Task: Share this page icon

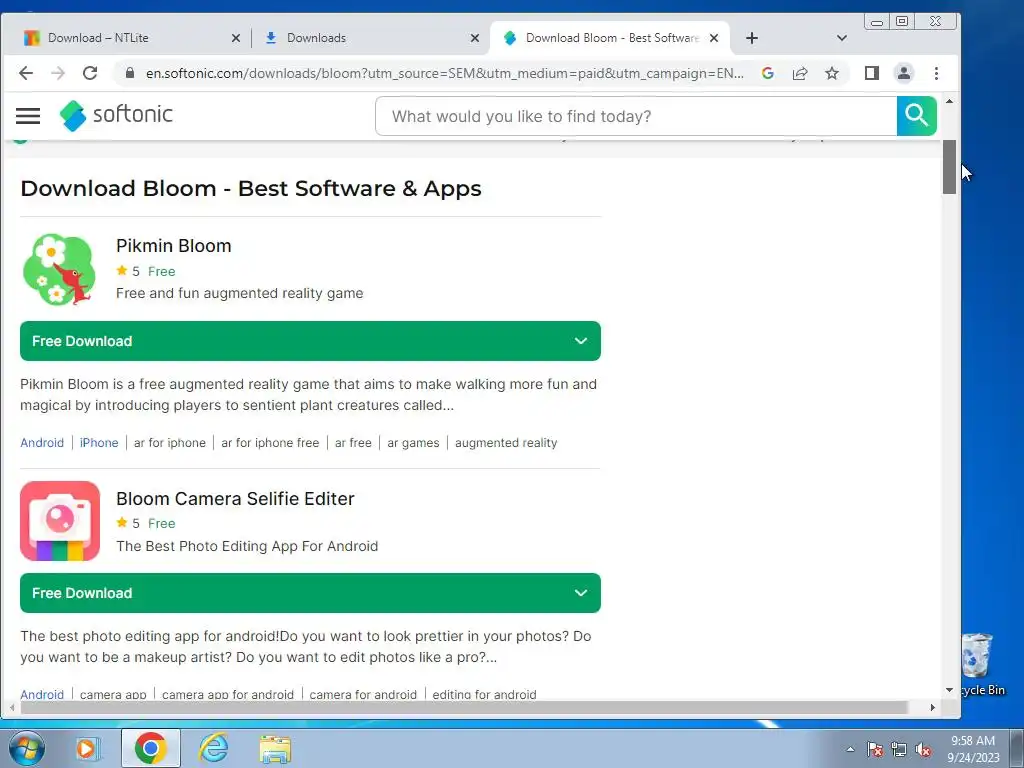Action: point(800,73)
